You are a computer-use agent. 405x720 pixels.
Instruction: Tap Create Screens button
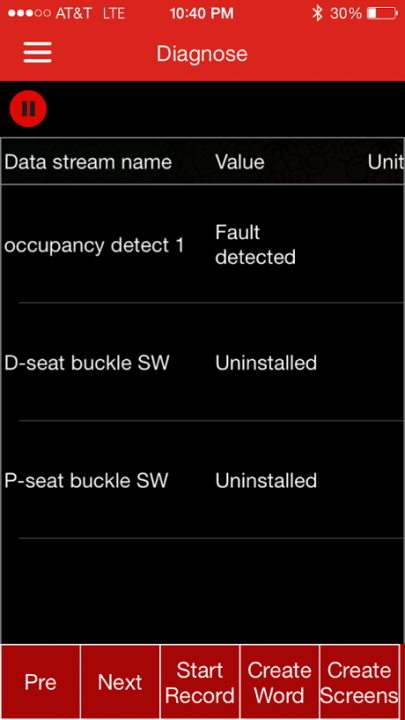359,682
